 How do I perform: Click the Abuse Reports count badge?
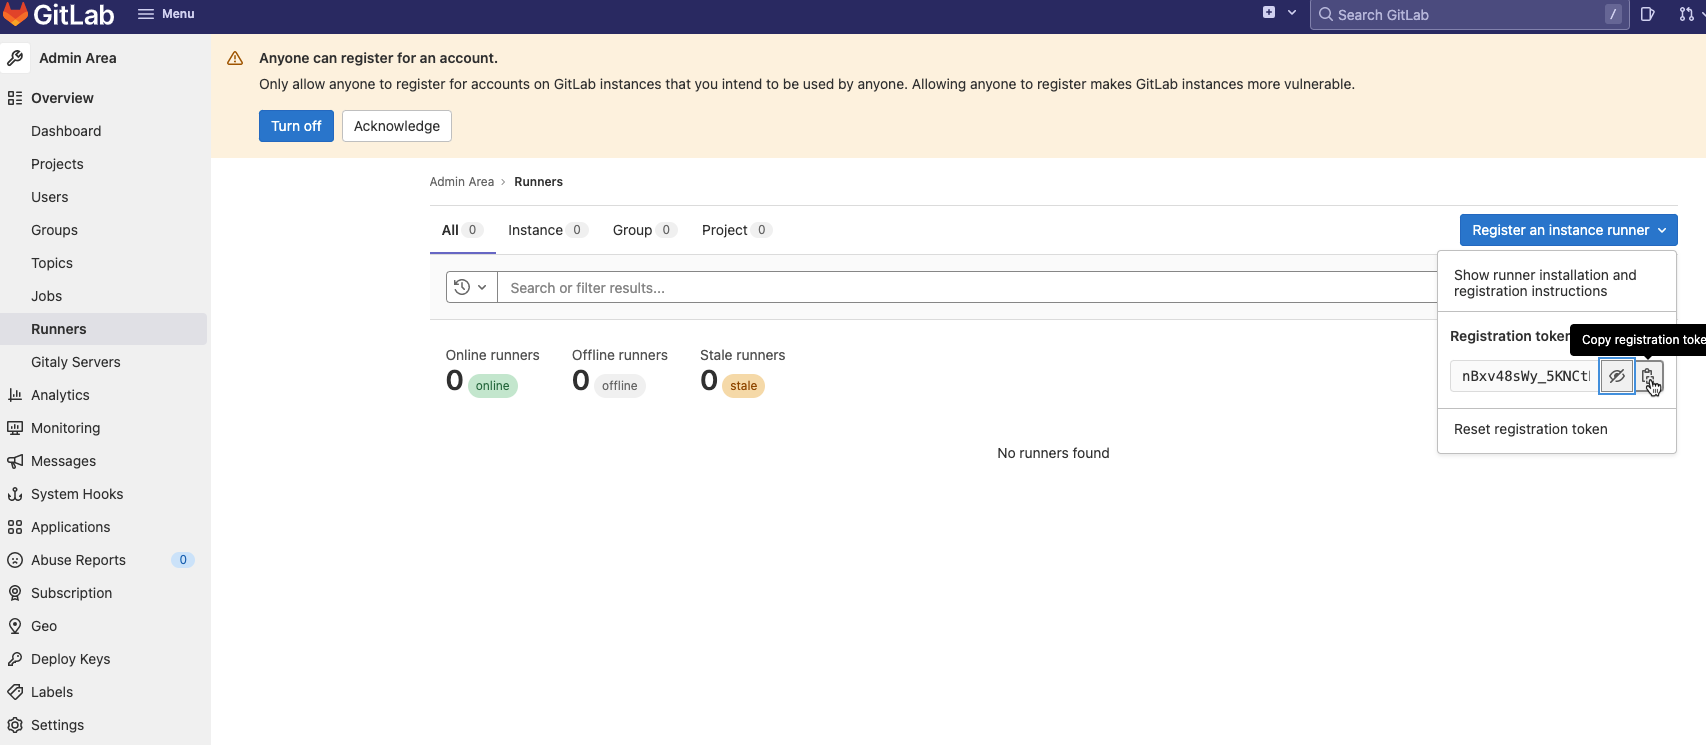[x=183, y=560]
